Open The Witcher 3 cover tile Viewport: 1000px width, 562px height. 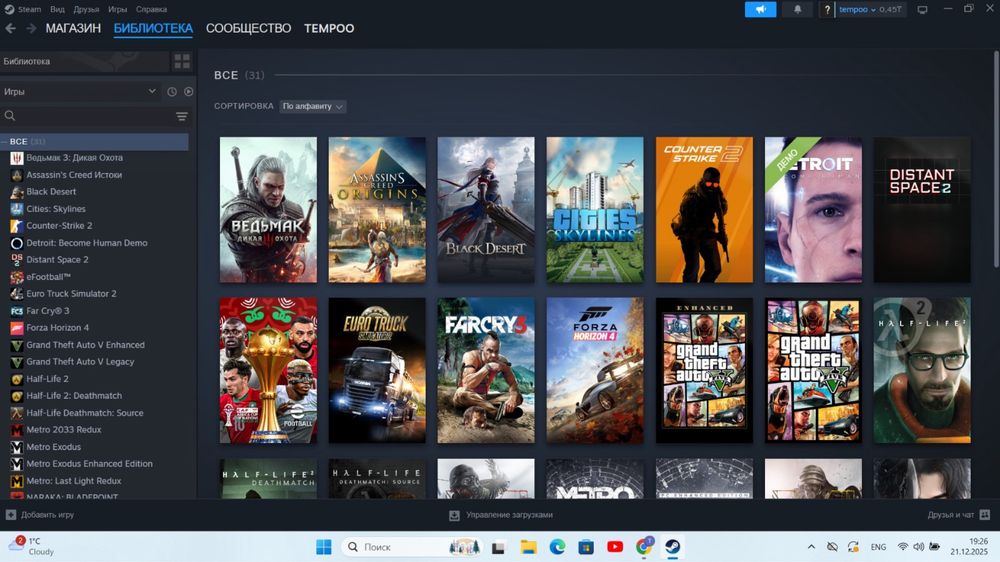pyautogui.click(x=268, y=210)
